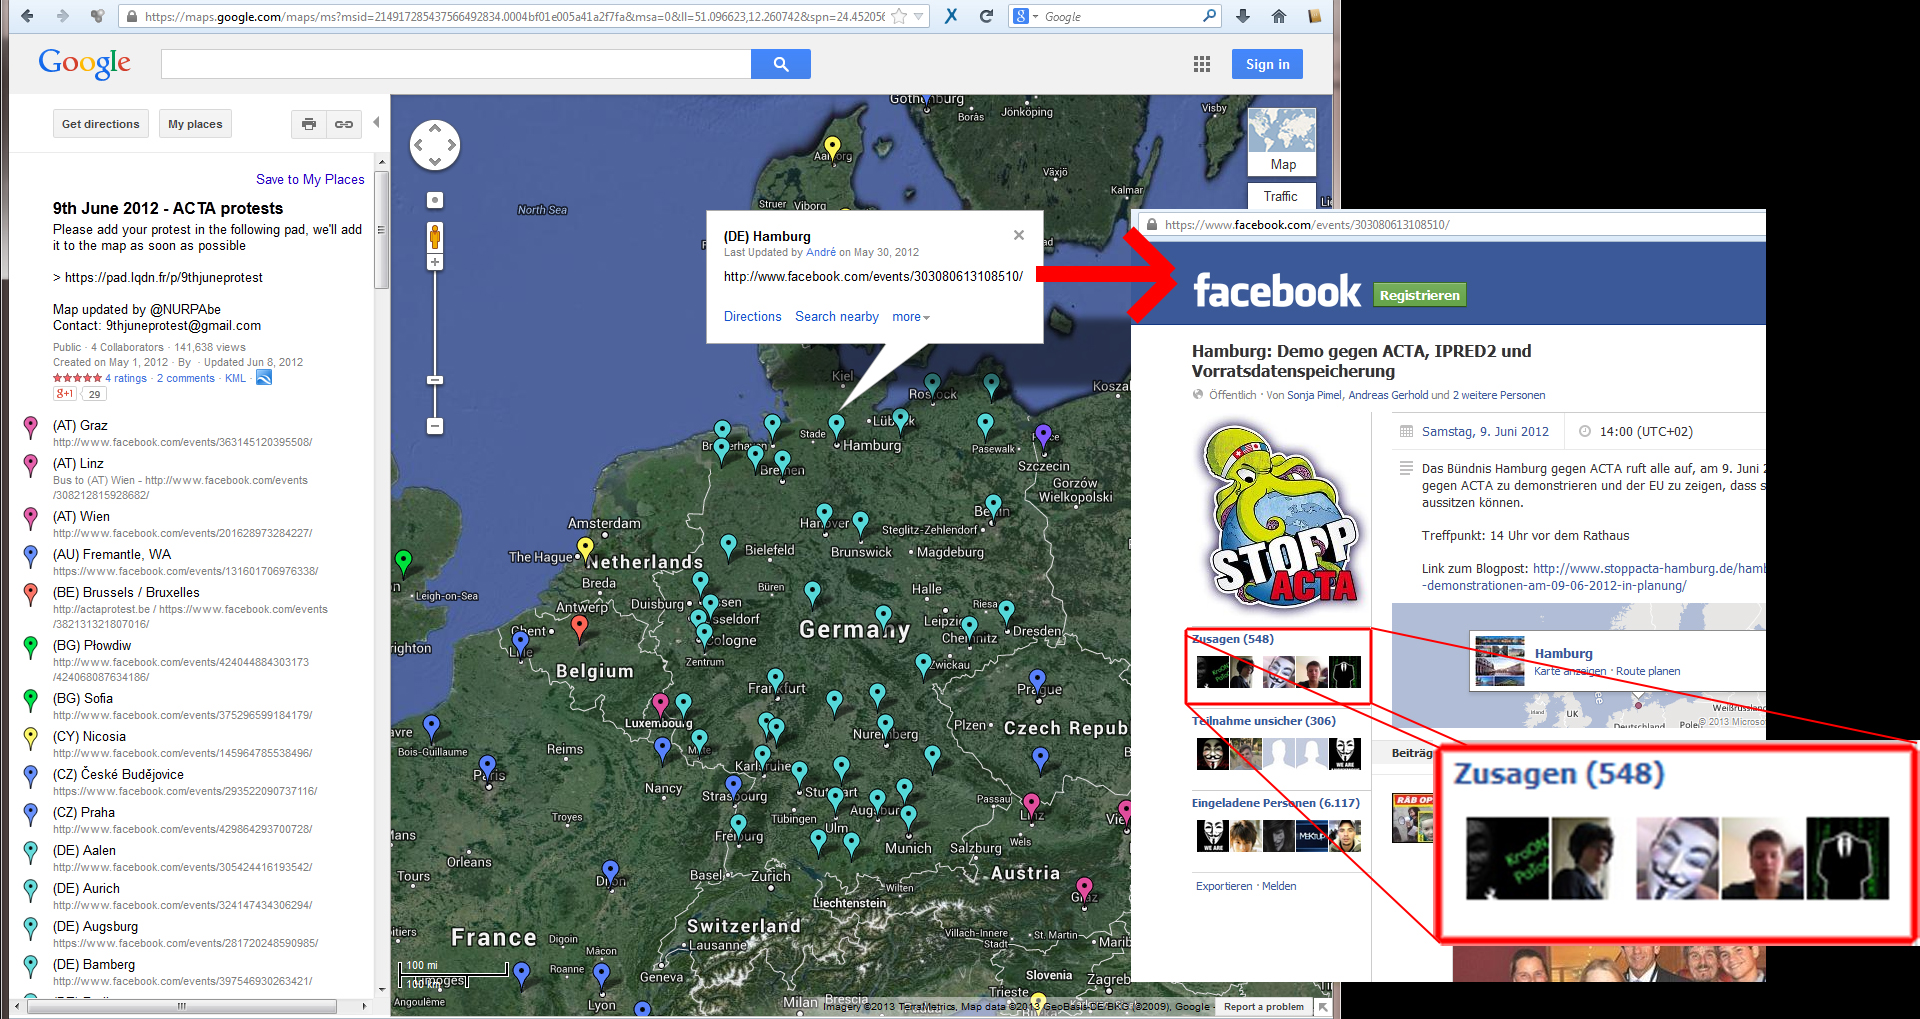Open the My places tab
The width and height of the screenshot is (1920, 1019).
pos(195,124)
